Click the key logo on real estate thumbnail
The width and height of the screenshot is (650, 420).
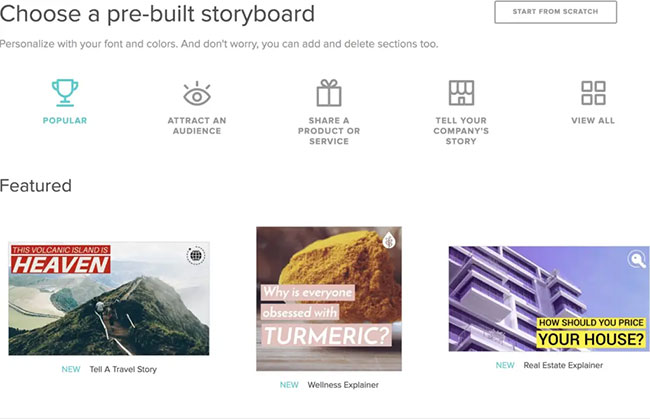(636, 260)
